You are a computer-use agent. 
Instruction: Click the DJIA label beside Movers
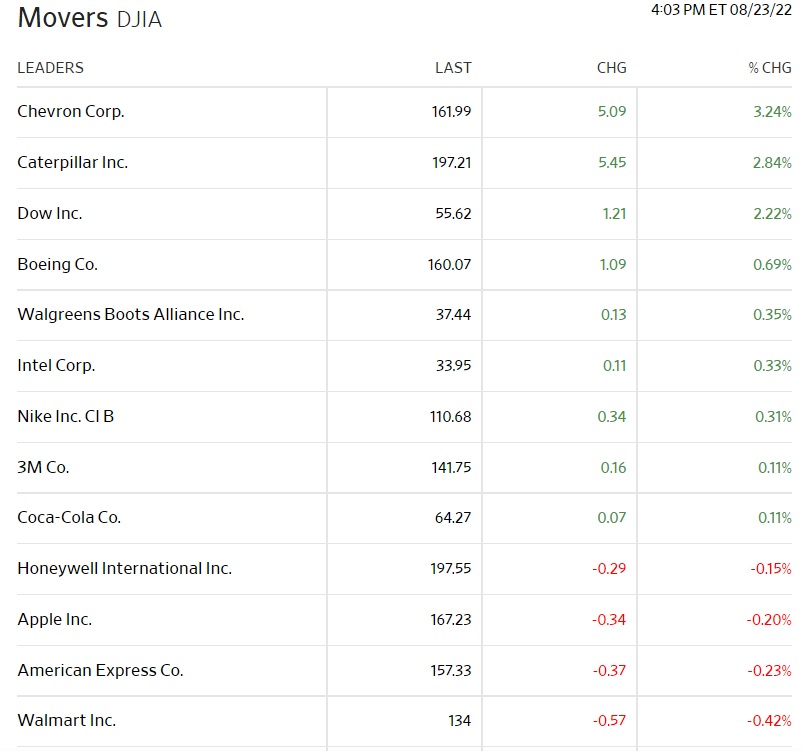[139, 20]
